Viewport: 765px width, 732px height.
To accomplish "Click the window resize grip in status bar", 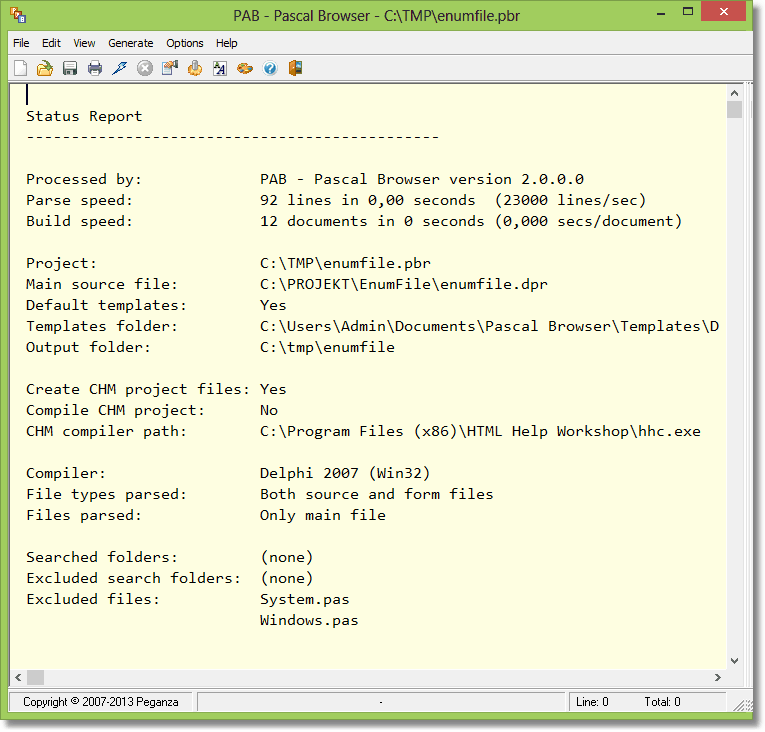I will tap(743, 704).
